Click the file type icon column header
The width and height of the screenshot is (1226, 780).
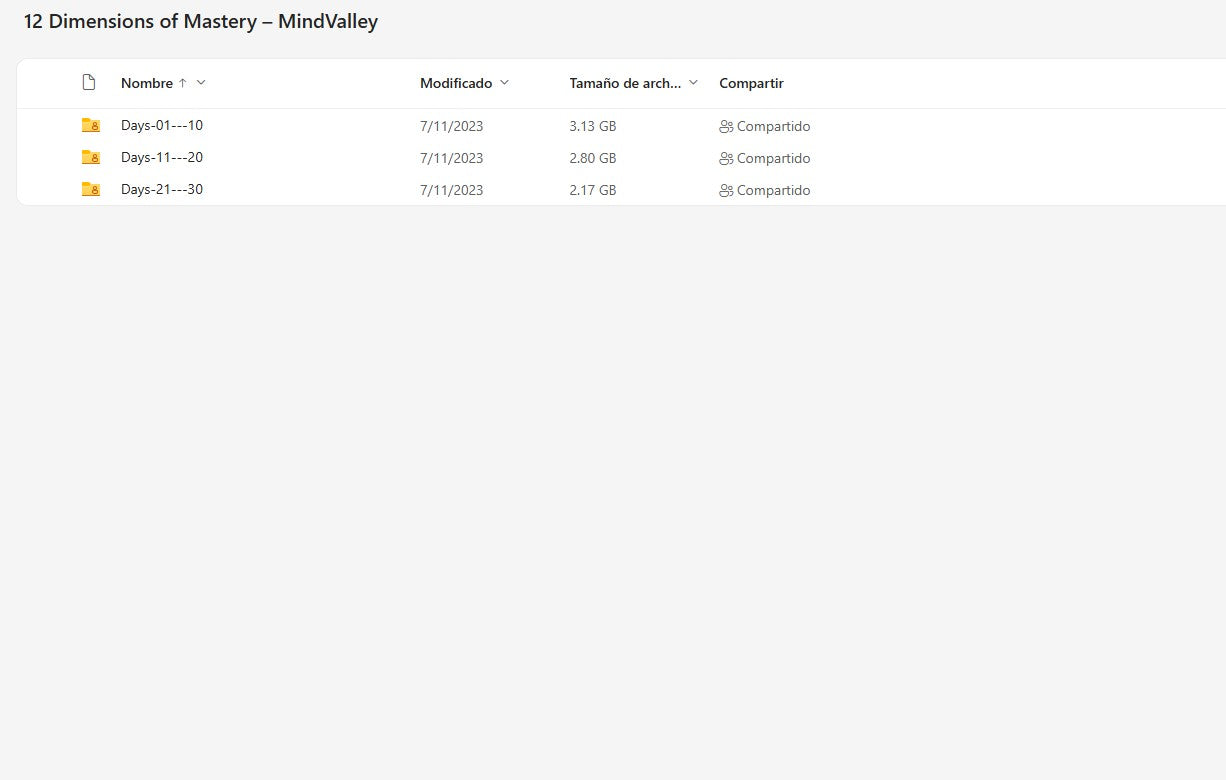click(x=89, y=83)
